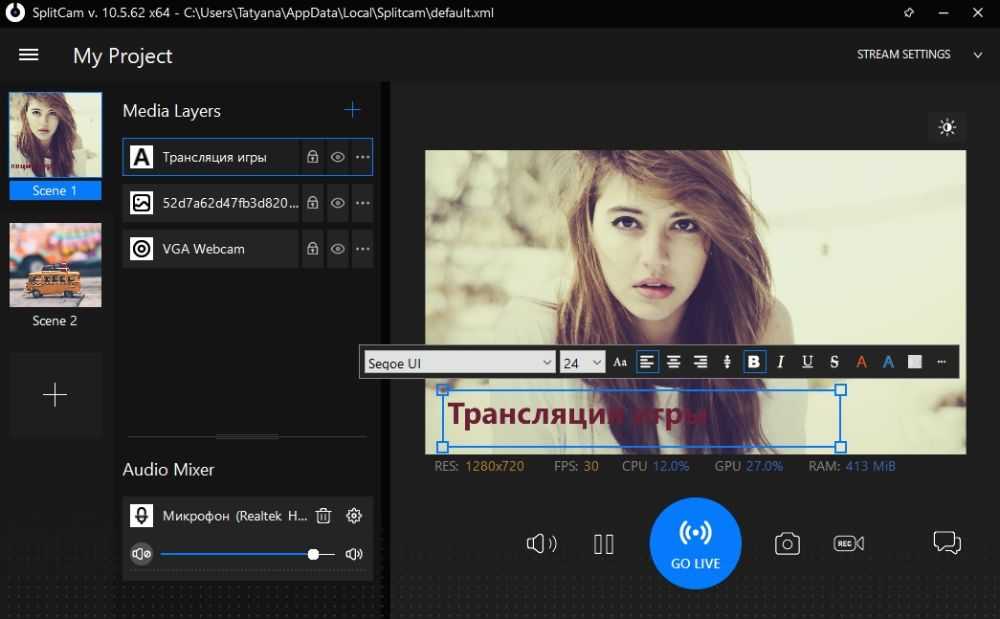Open the Segoe UI font dropdown

coord(458,363)
